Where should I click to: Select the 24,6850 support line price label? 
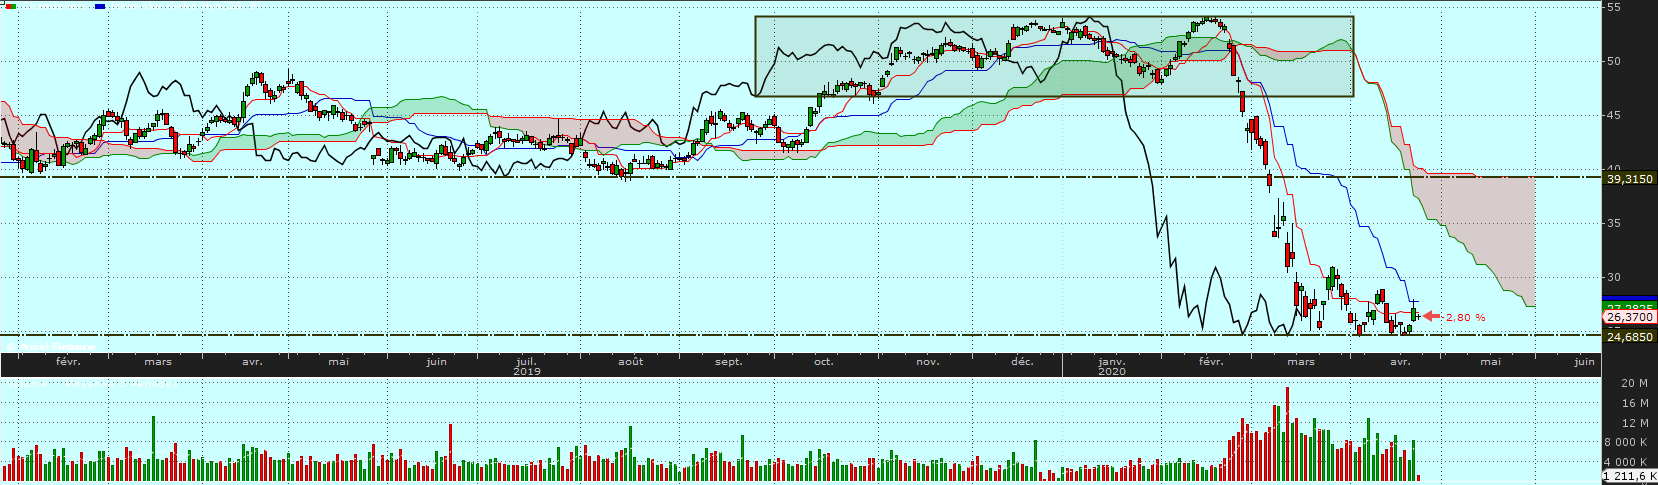click(1629, 337)
